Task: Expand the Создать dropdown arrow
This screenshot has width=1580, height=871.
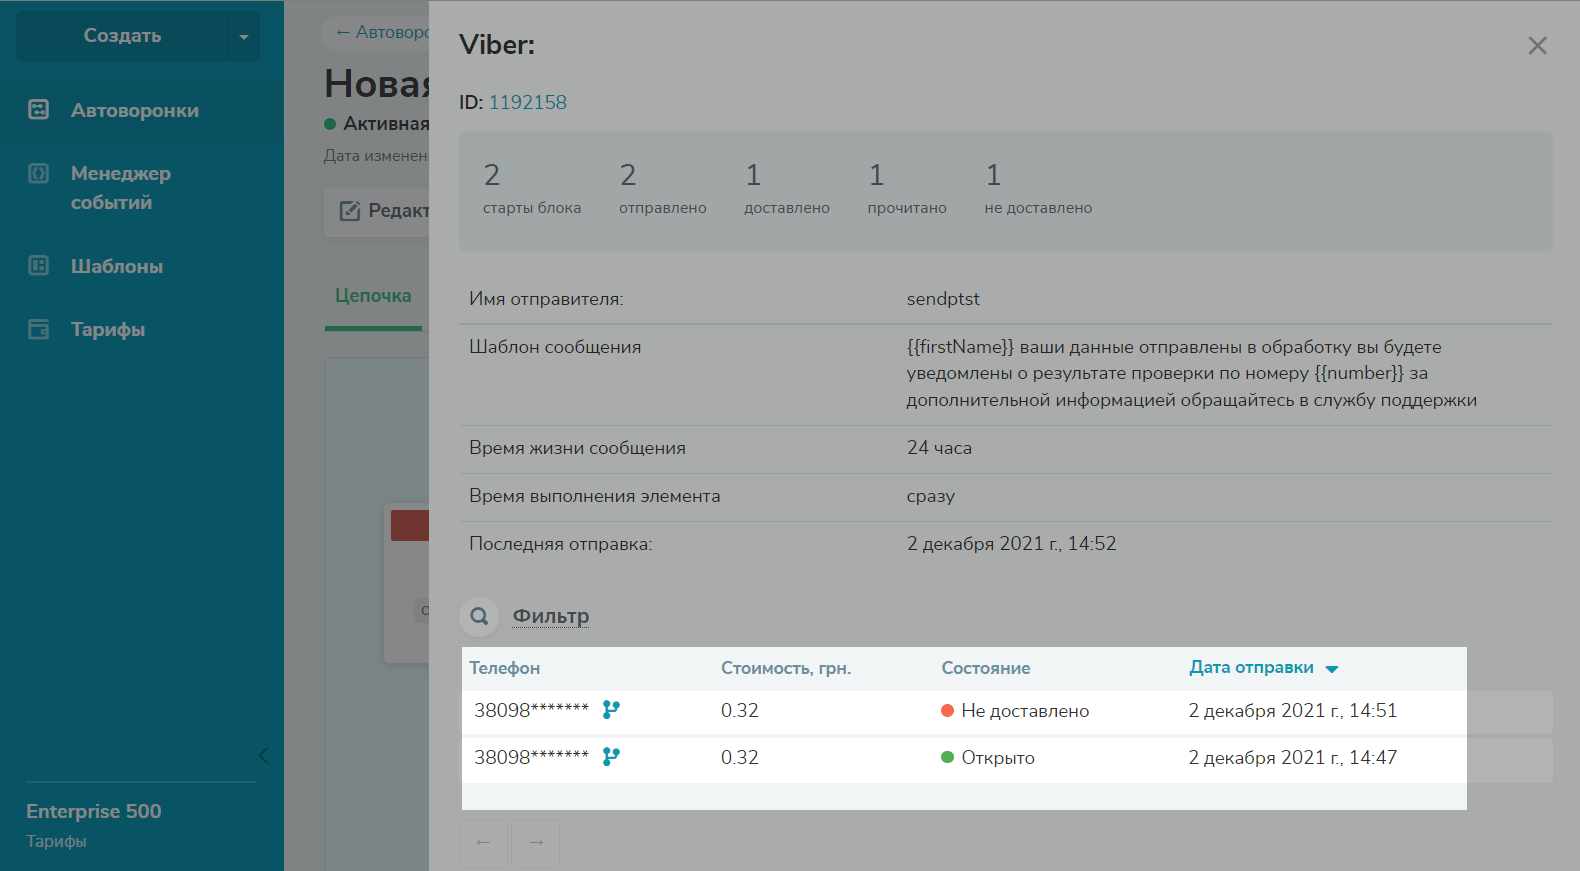Action: coord(243,37)
